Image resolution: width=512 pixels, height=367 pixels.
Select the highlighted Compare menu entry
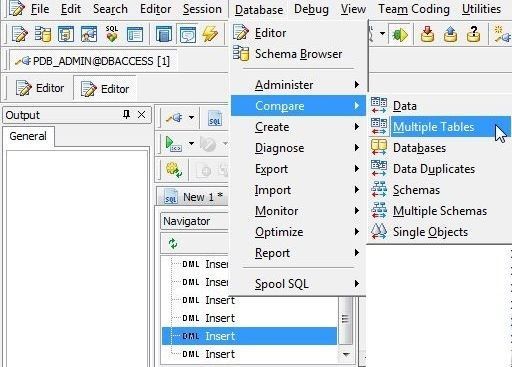tap(298, 106)
